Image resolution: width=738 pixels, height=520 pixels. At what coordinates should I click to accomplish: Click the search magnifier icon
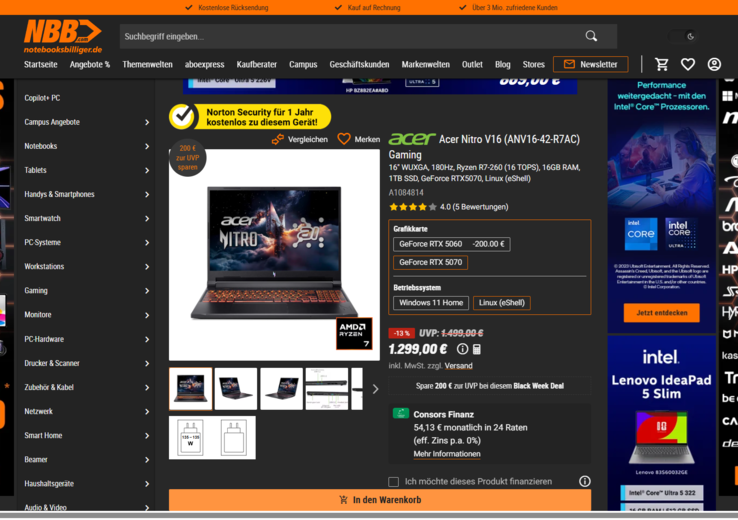(591, 36)
